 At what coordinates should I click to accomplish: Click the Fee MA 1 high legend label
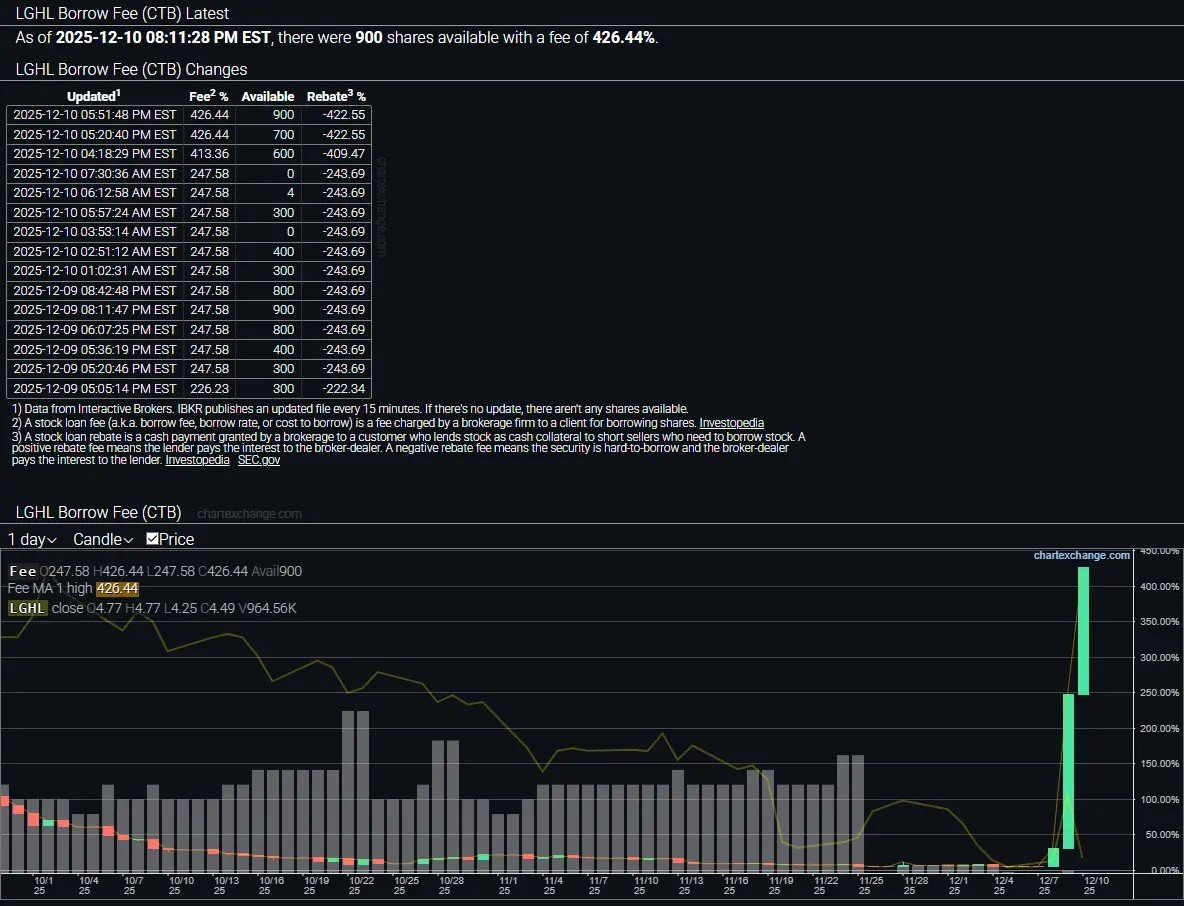50,588
